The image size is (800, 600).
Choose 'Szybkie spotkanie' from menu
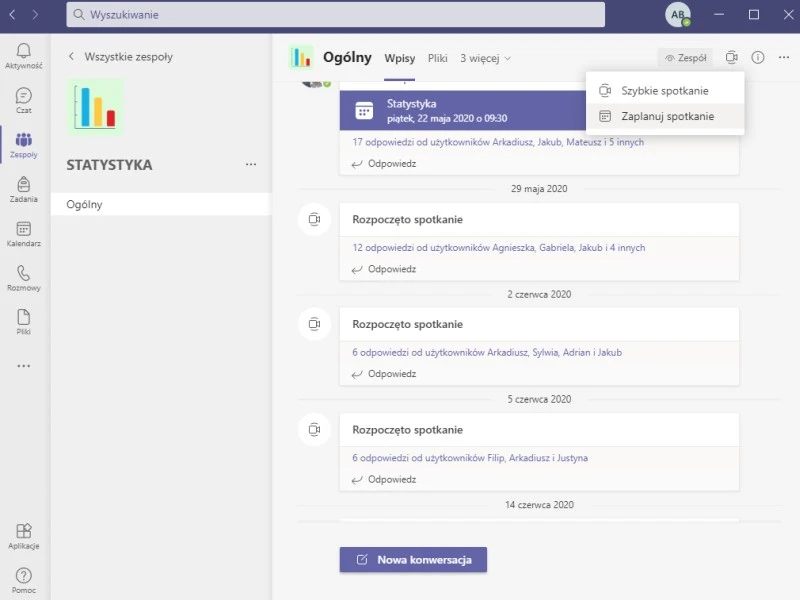(x=665, y=90)
